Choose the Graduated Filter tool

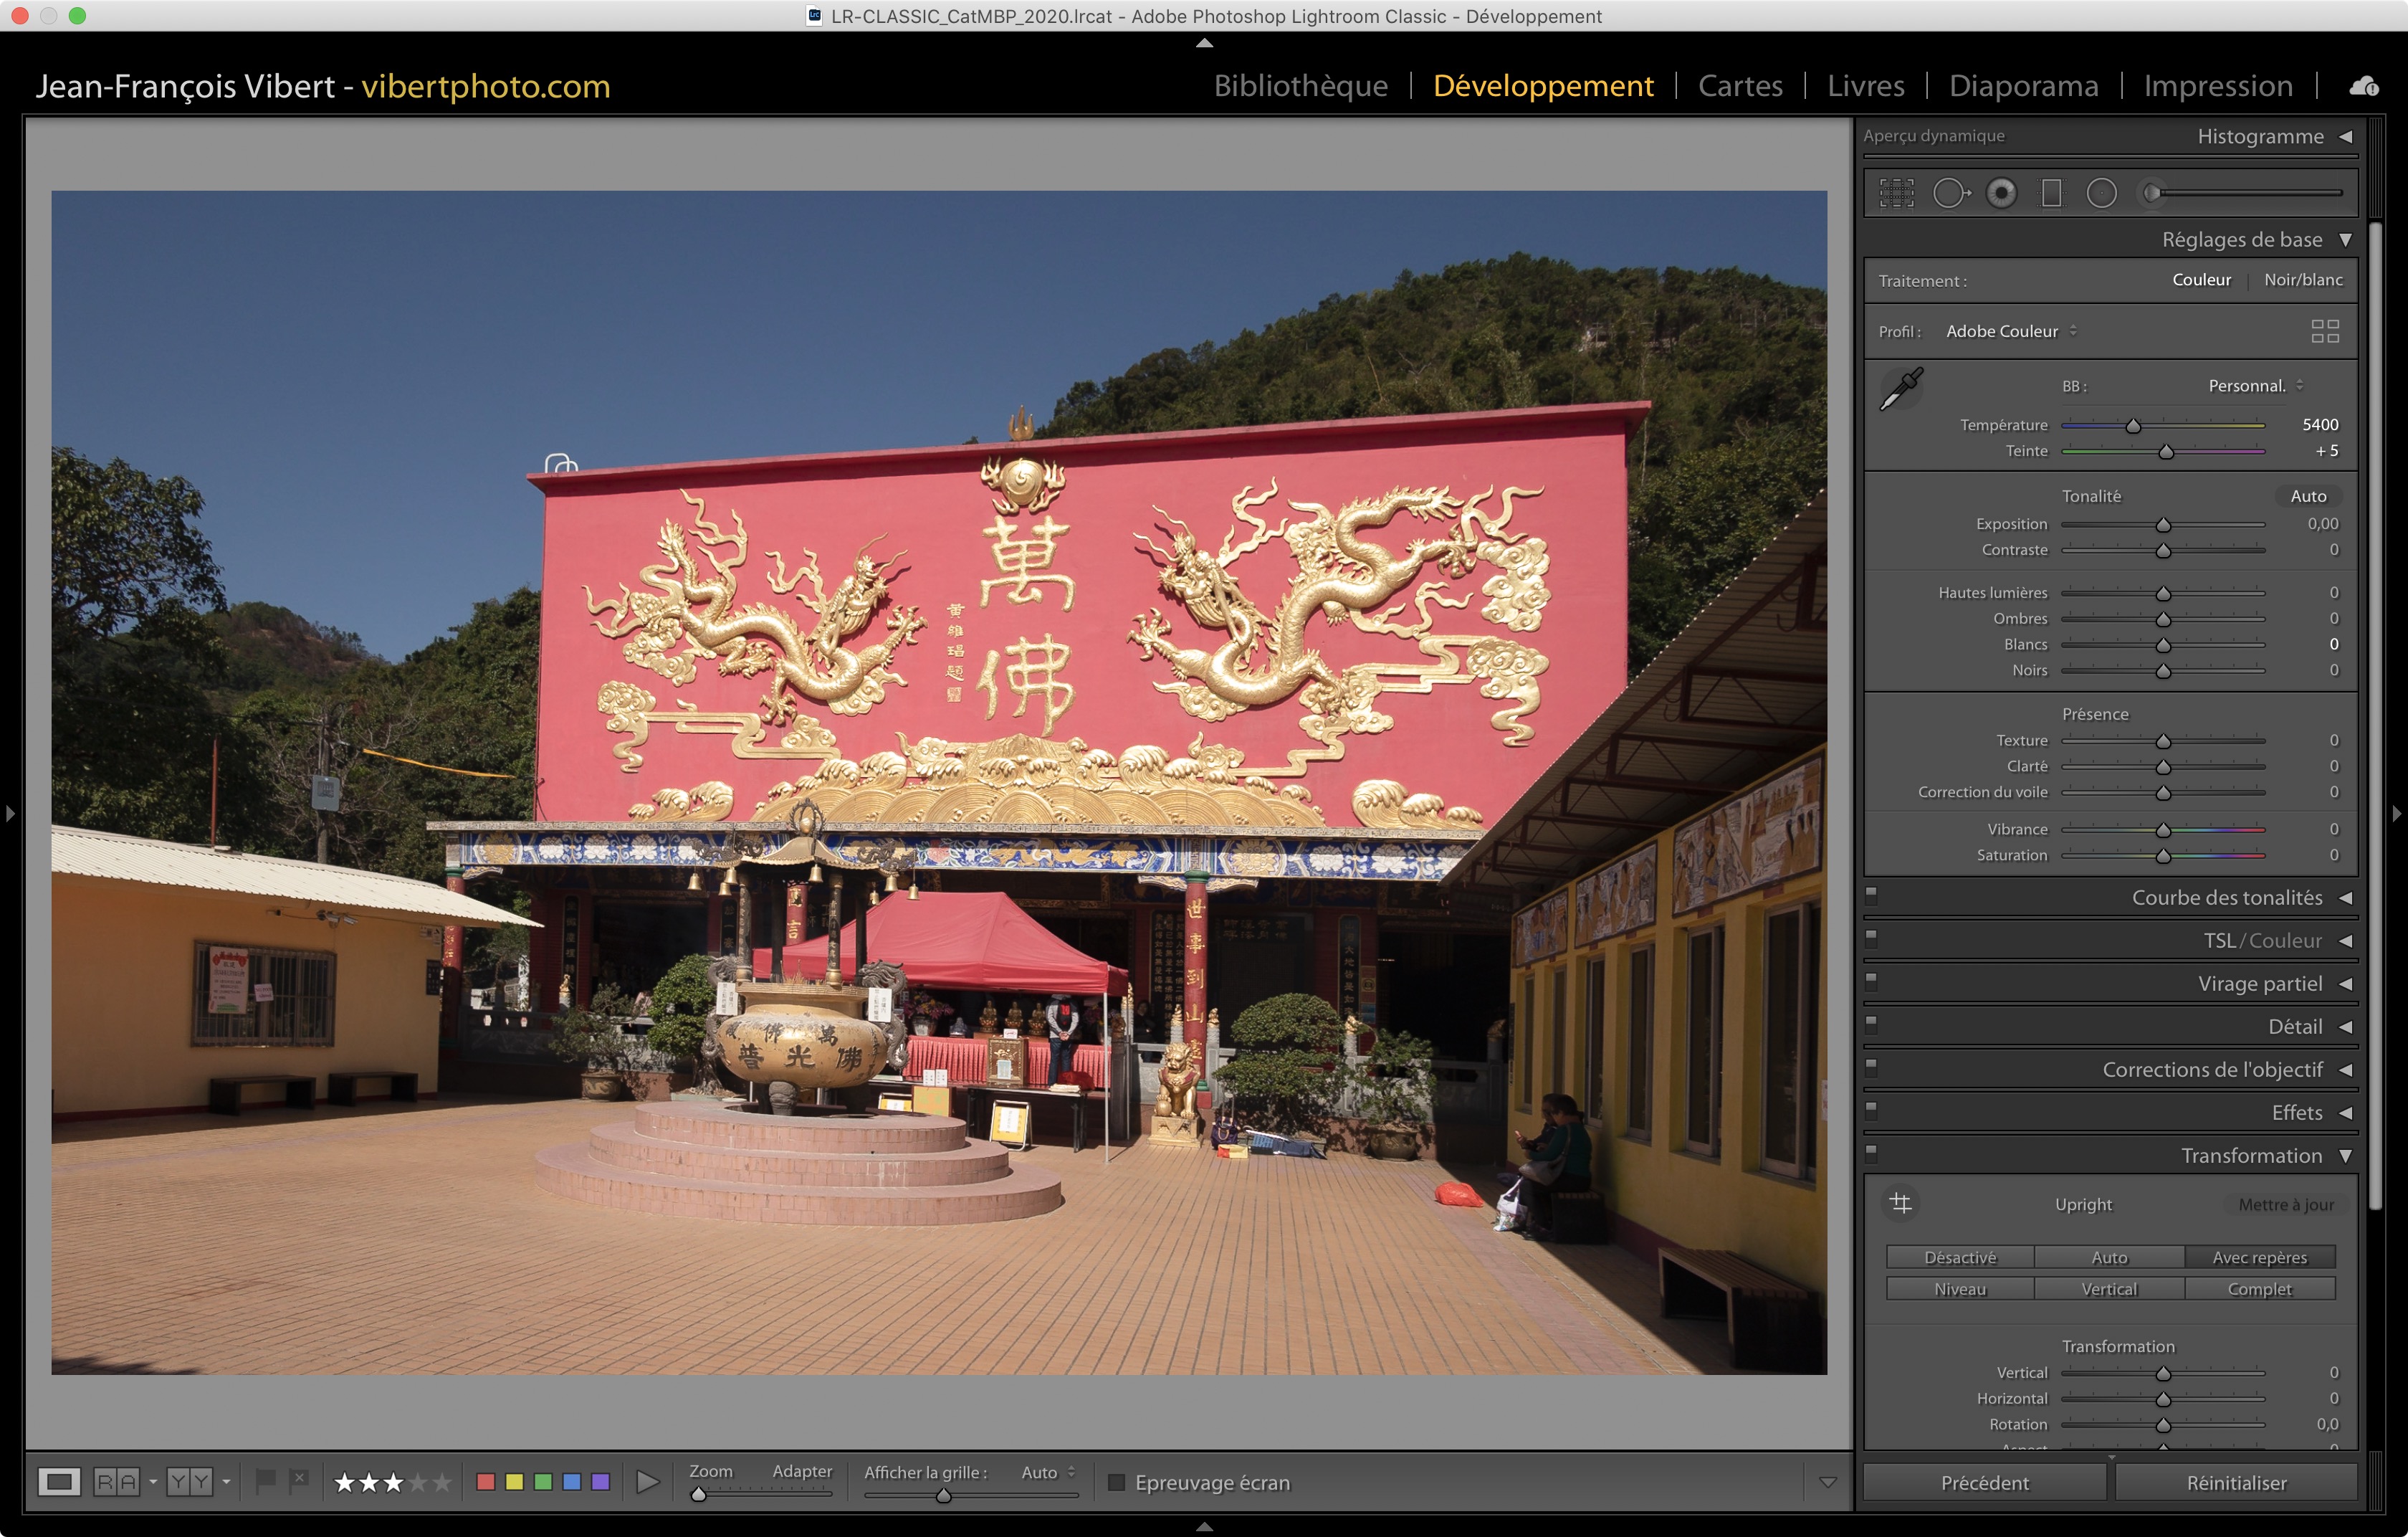(2051, 193)
